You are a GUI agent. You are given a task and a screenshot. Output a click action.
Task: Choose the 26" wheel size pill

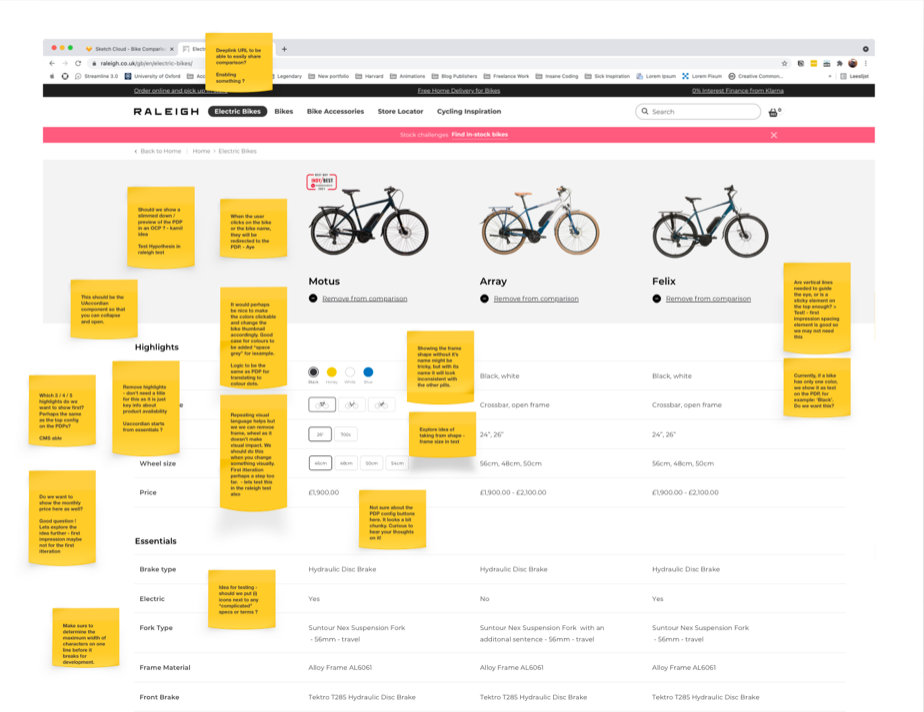(320, 434)
